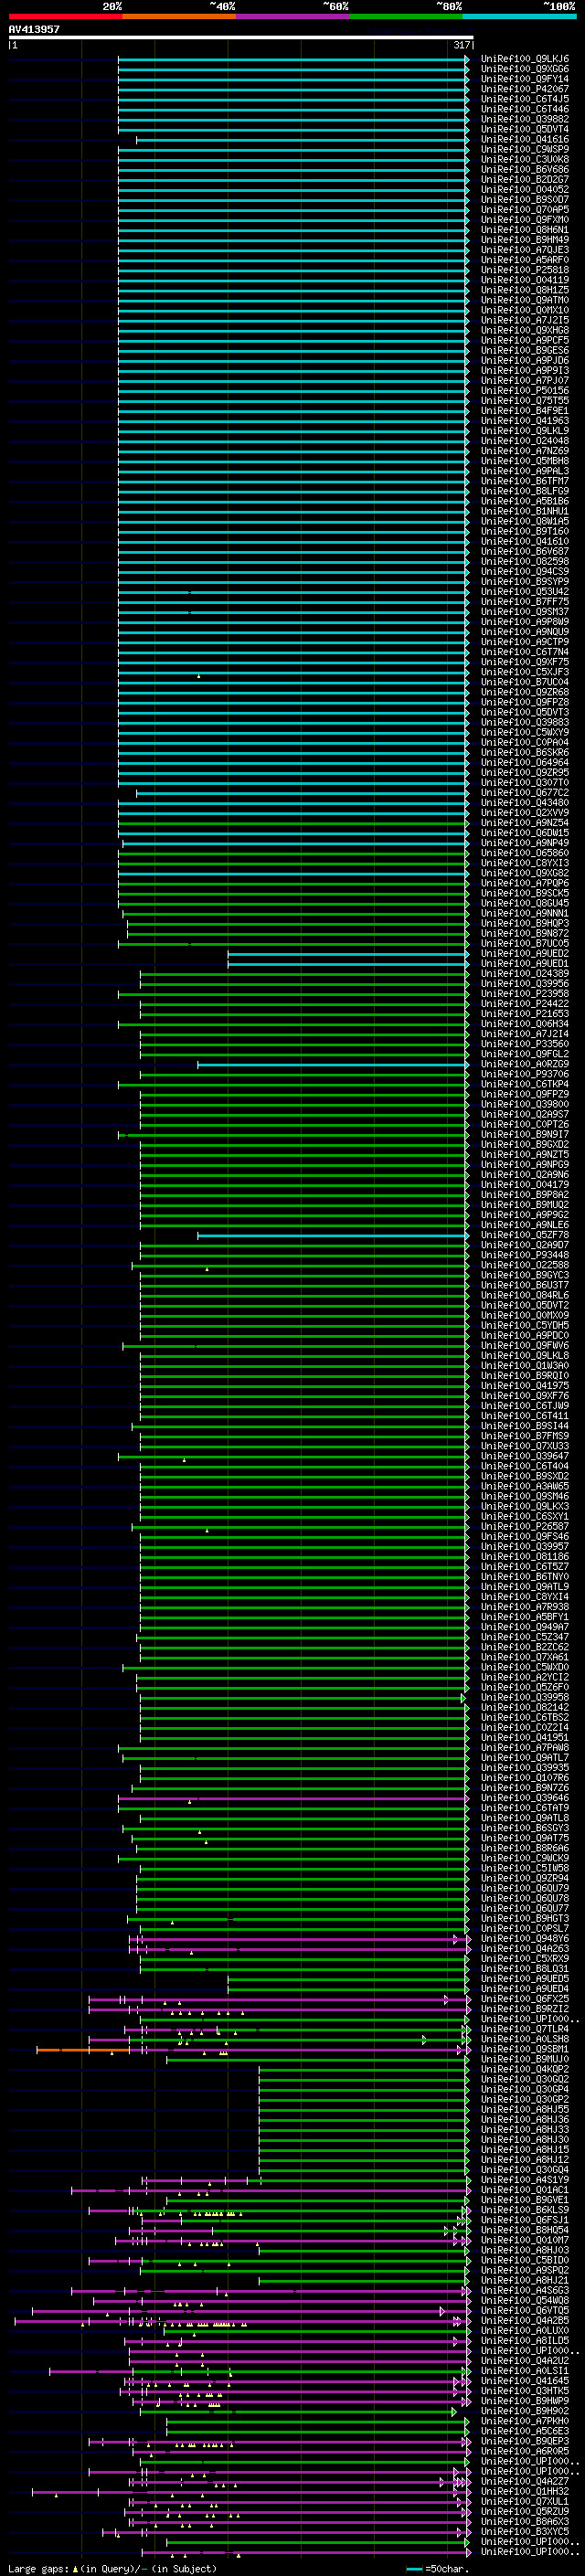The image size is (585, 2576).
Task: Select the UniRef100_B9P8A2 label
Action: (x=525, y=1194)
